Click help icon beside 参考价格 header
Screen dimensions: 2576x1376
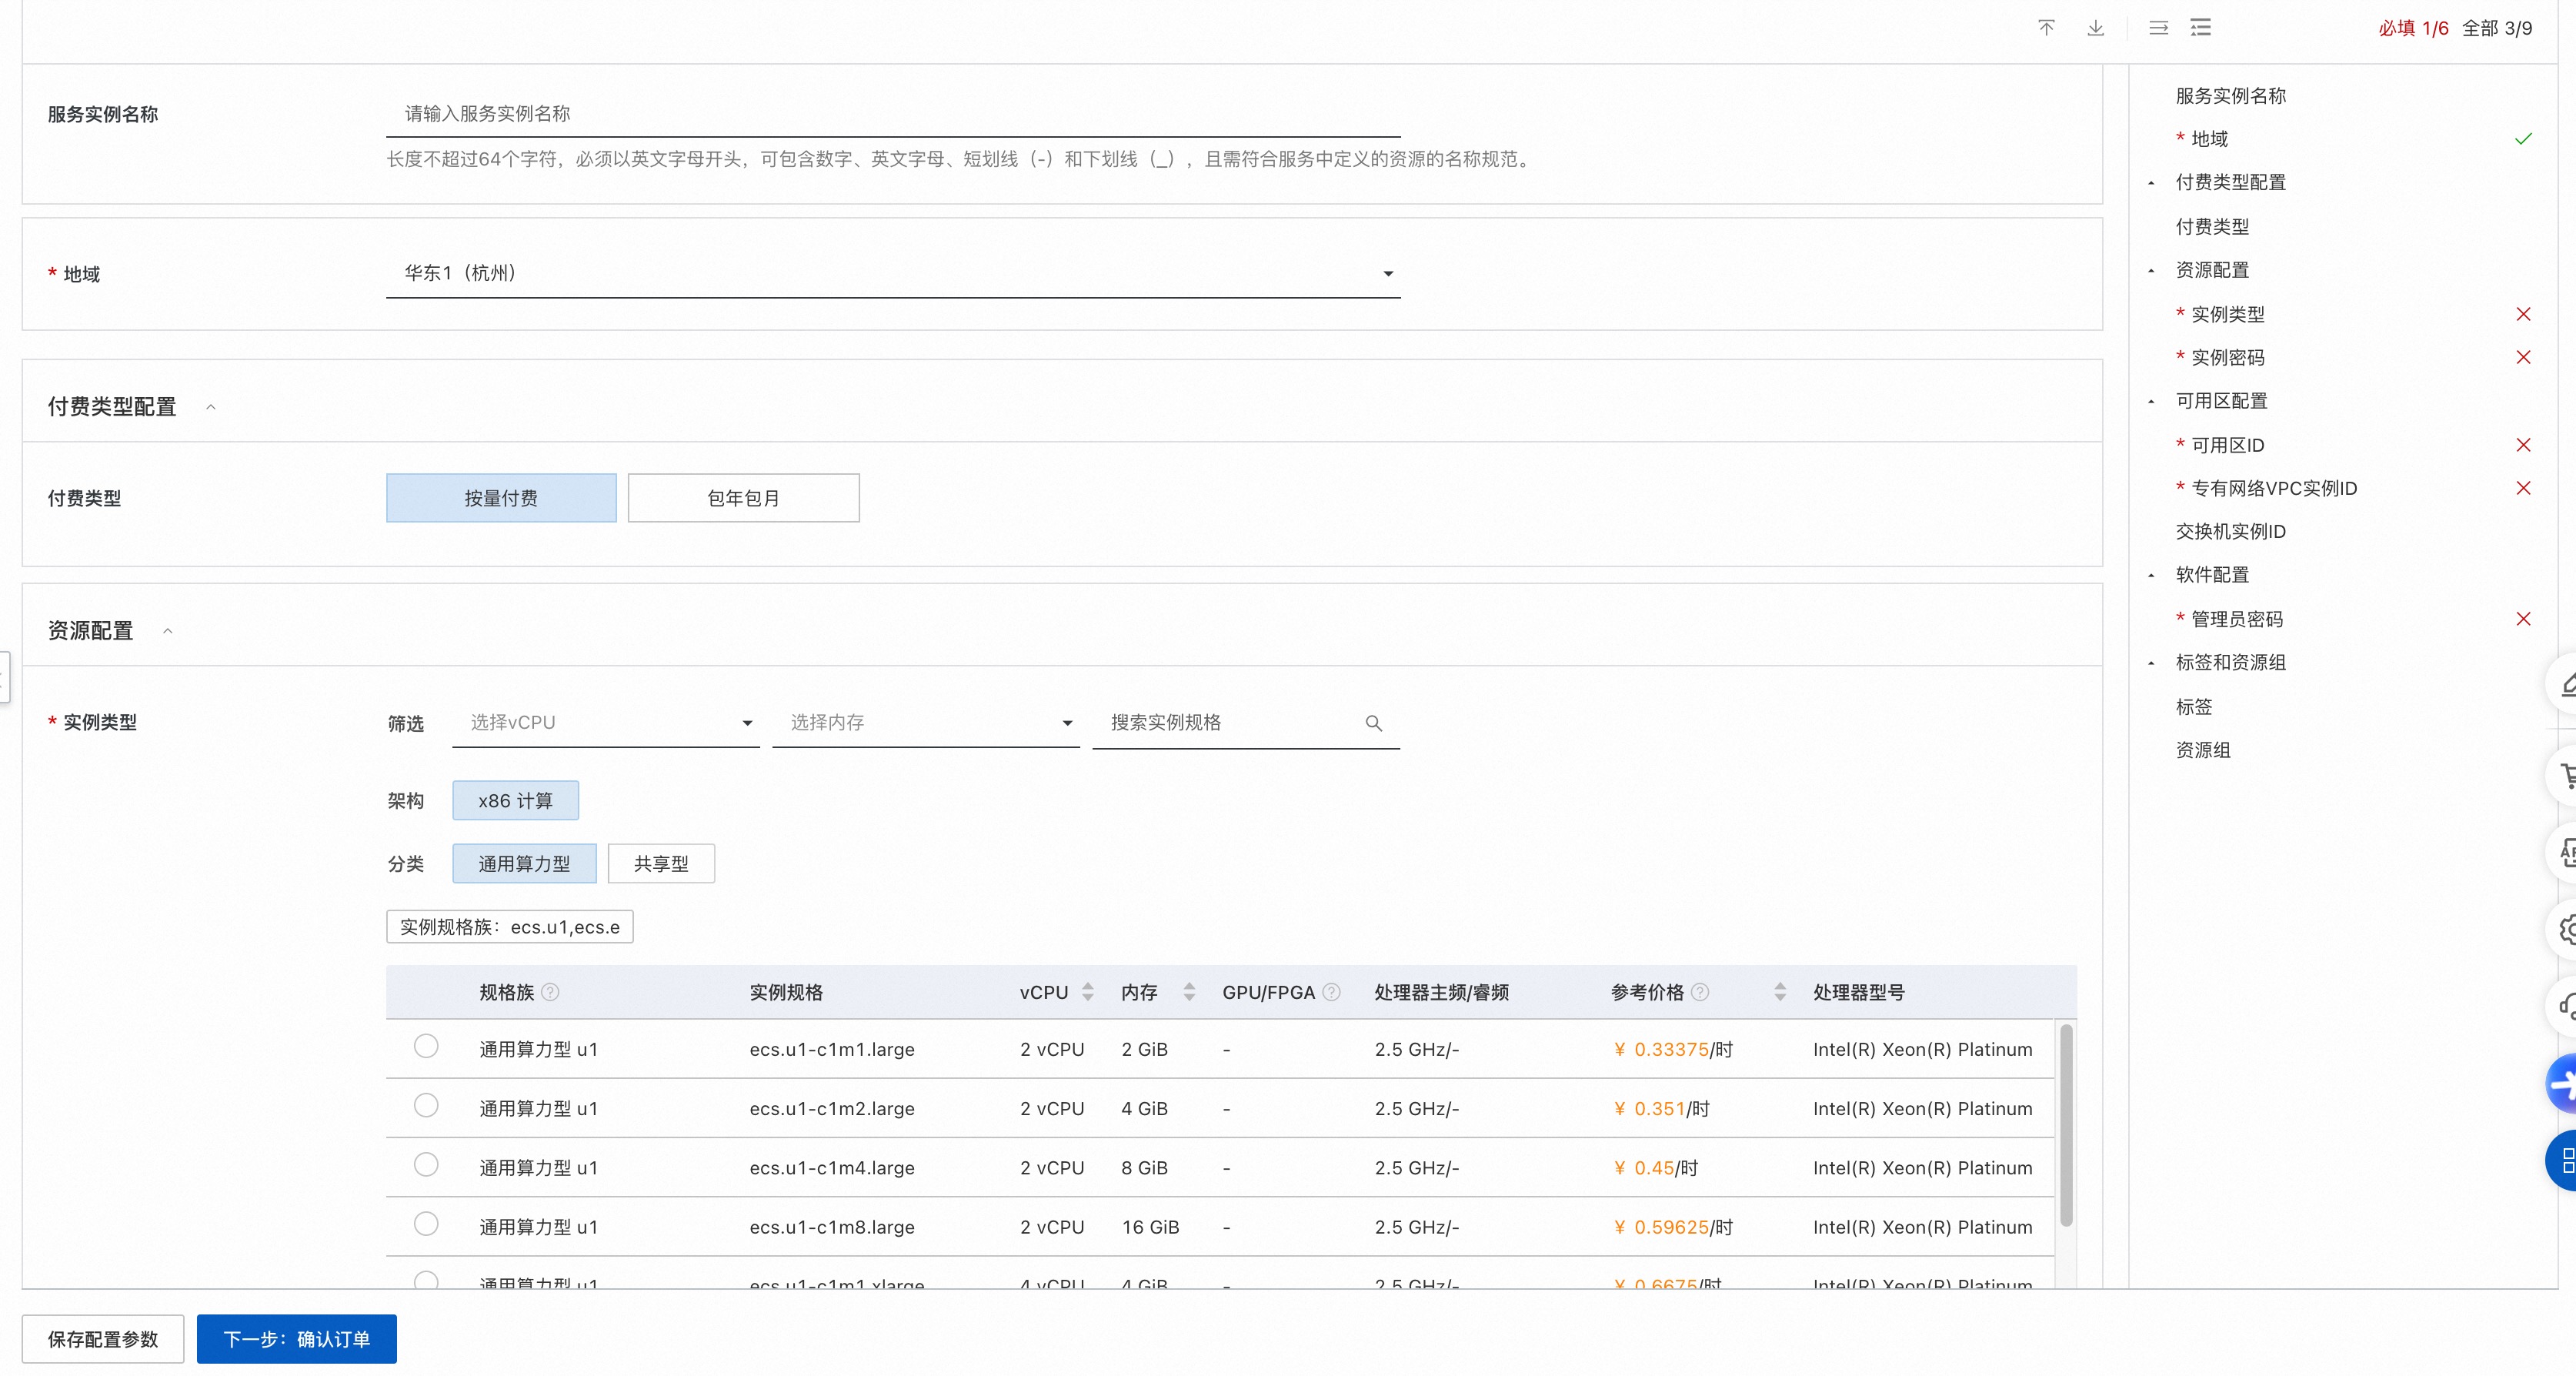coord(1700,992)
